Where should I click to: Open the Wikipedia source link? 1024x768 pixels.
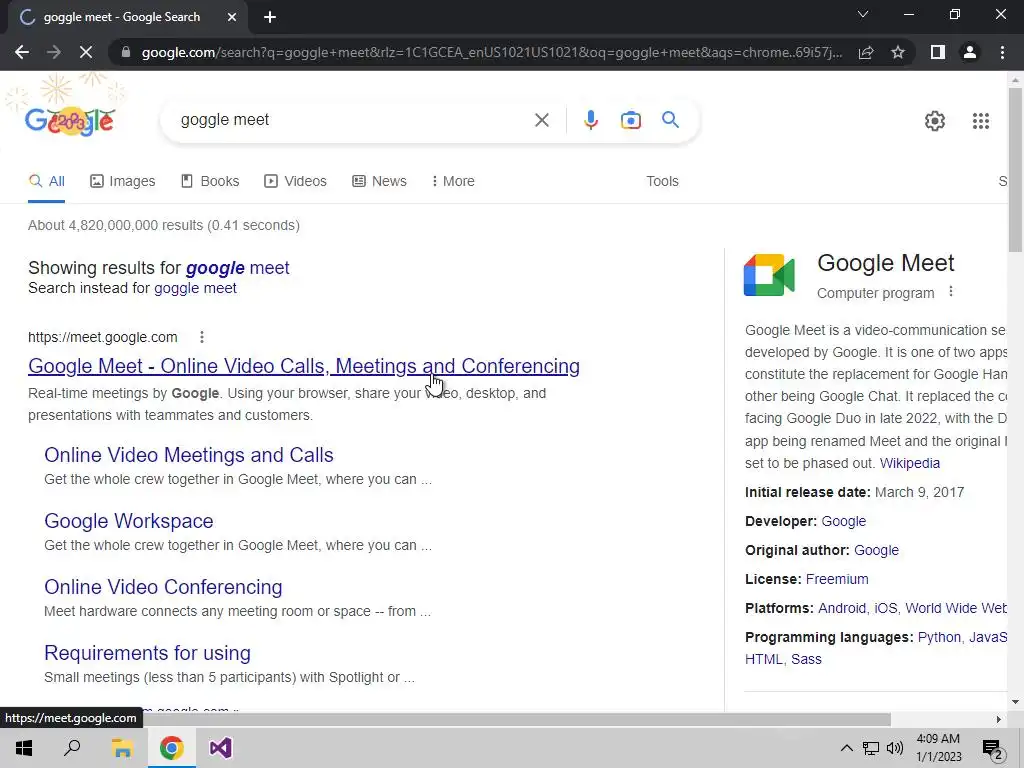[x=910, y=463]
